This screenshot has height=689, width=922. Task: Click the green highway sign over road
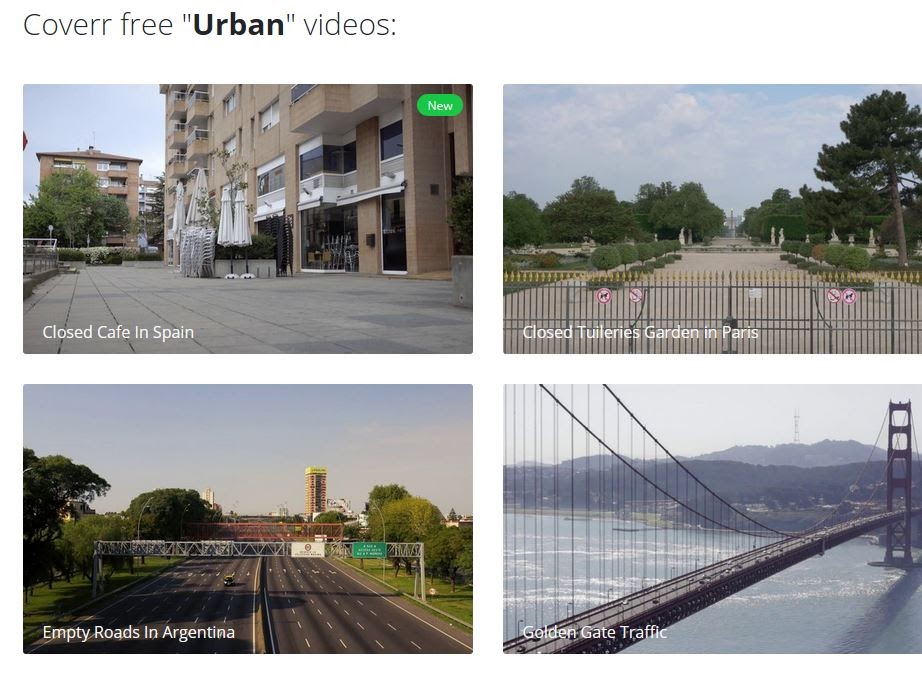[369, 550]
